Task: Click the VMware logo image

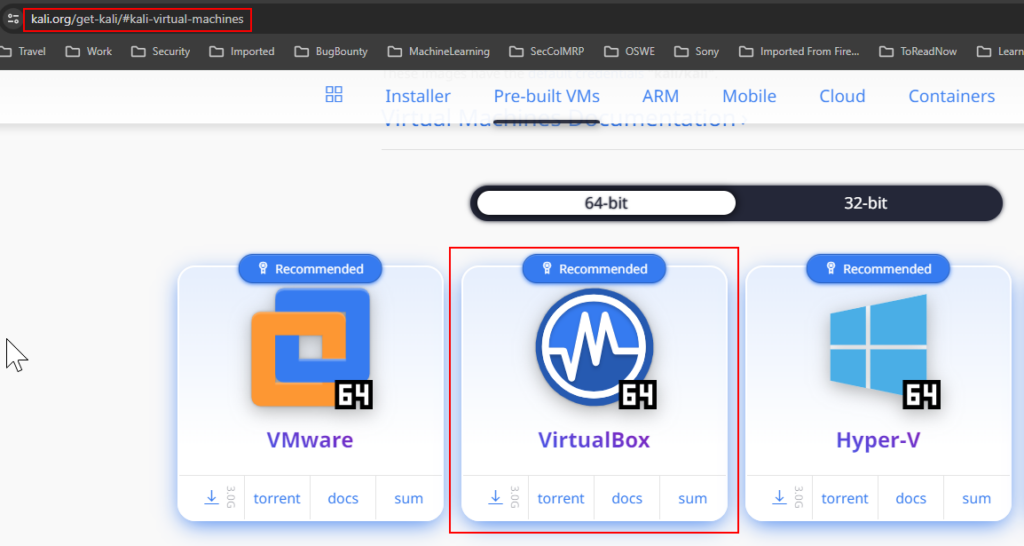Action: pos(311,349)
